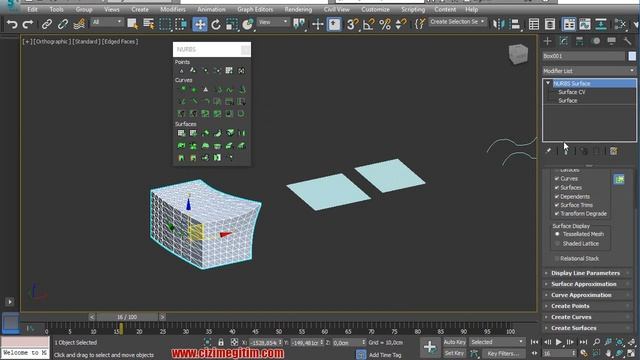Activate the Select Object tool

coord(132,24)
